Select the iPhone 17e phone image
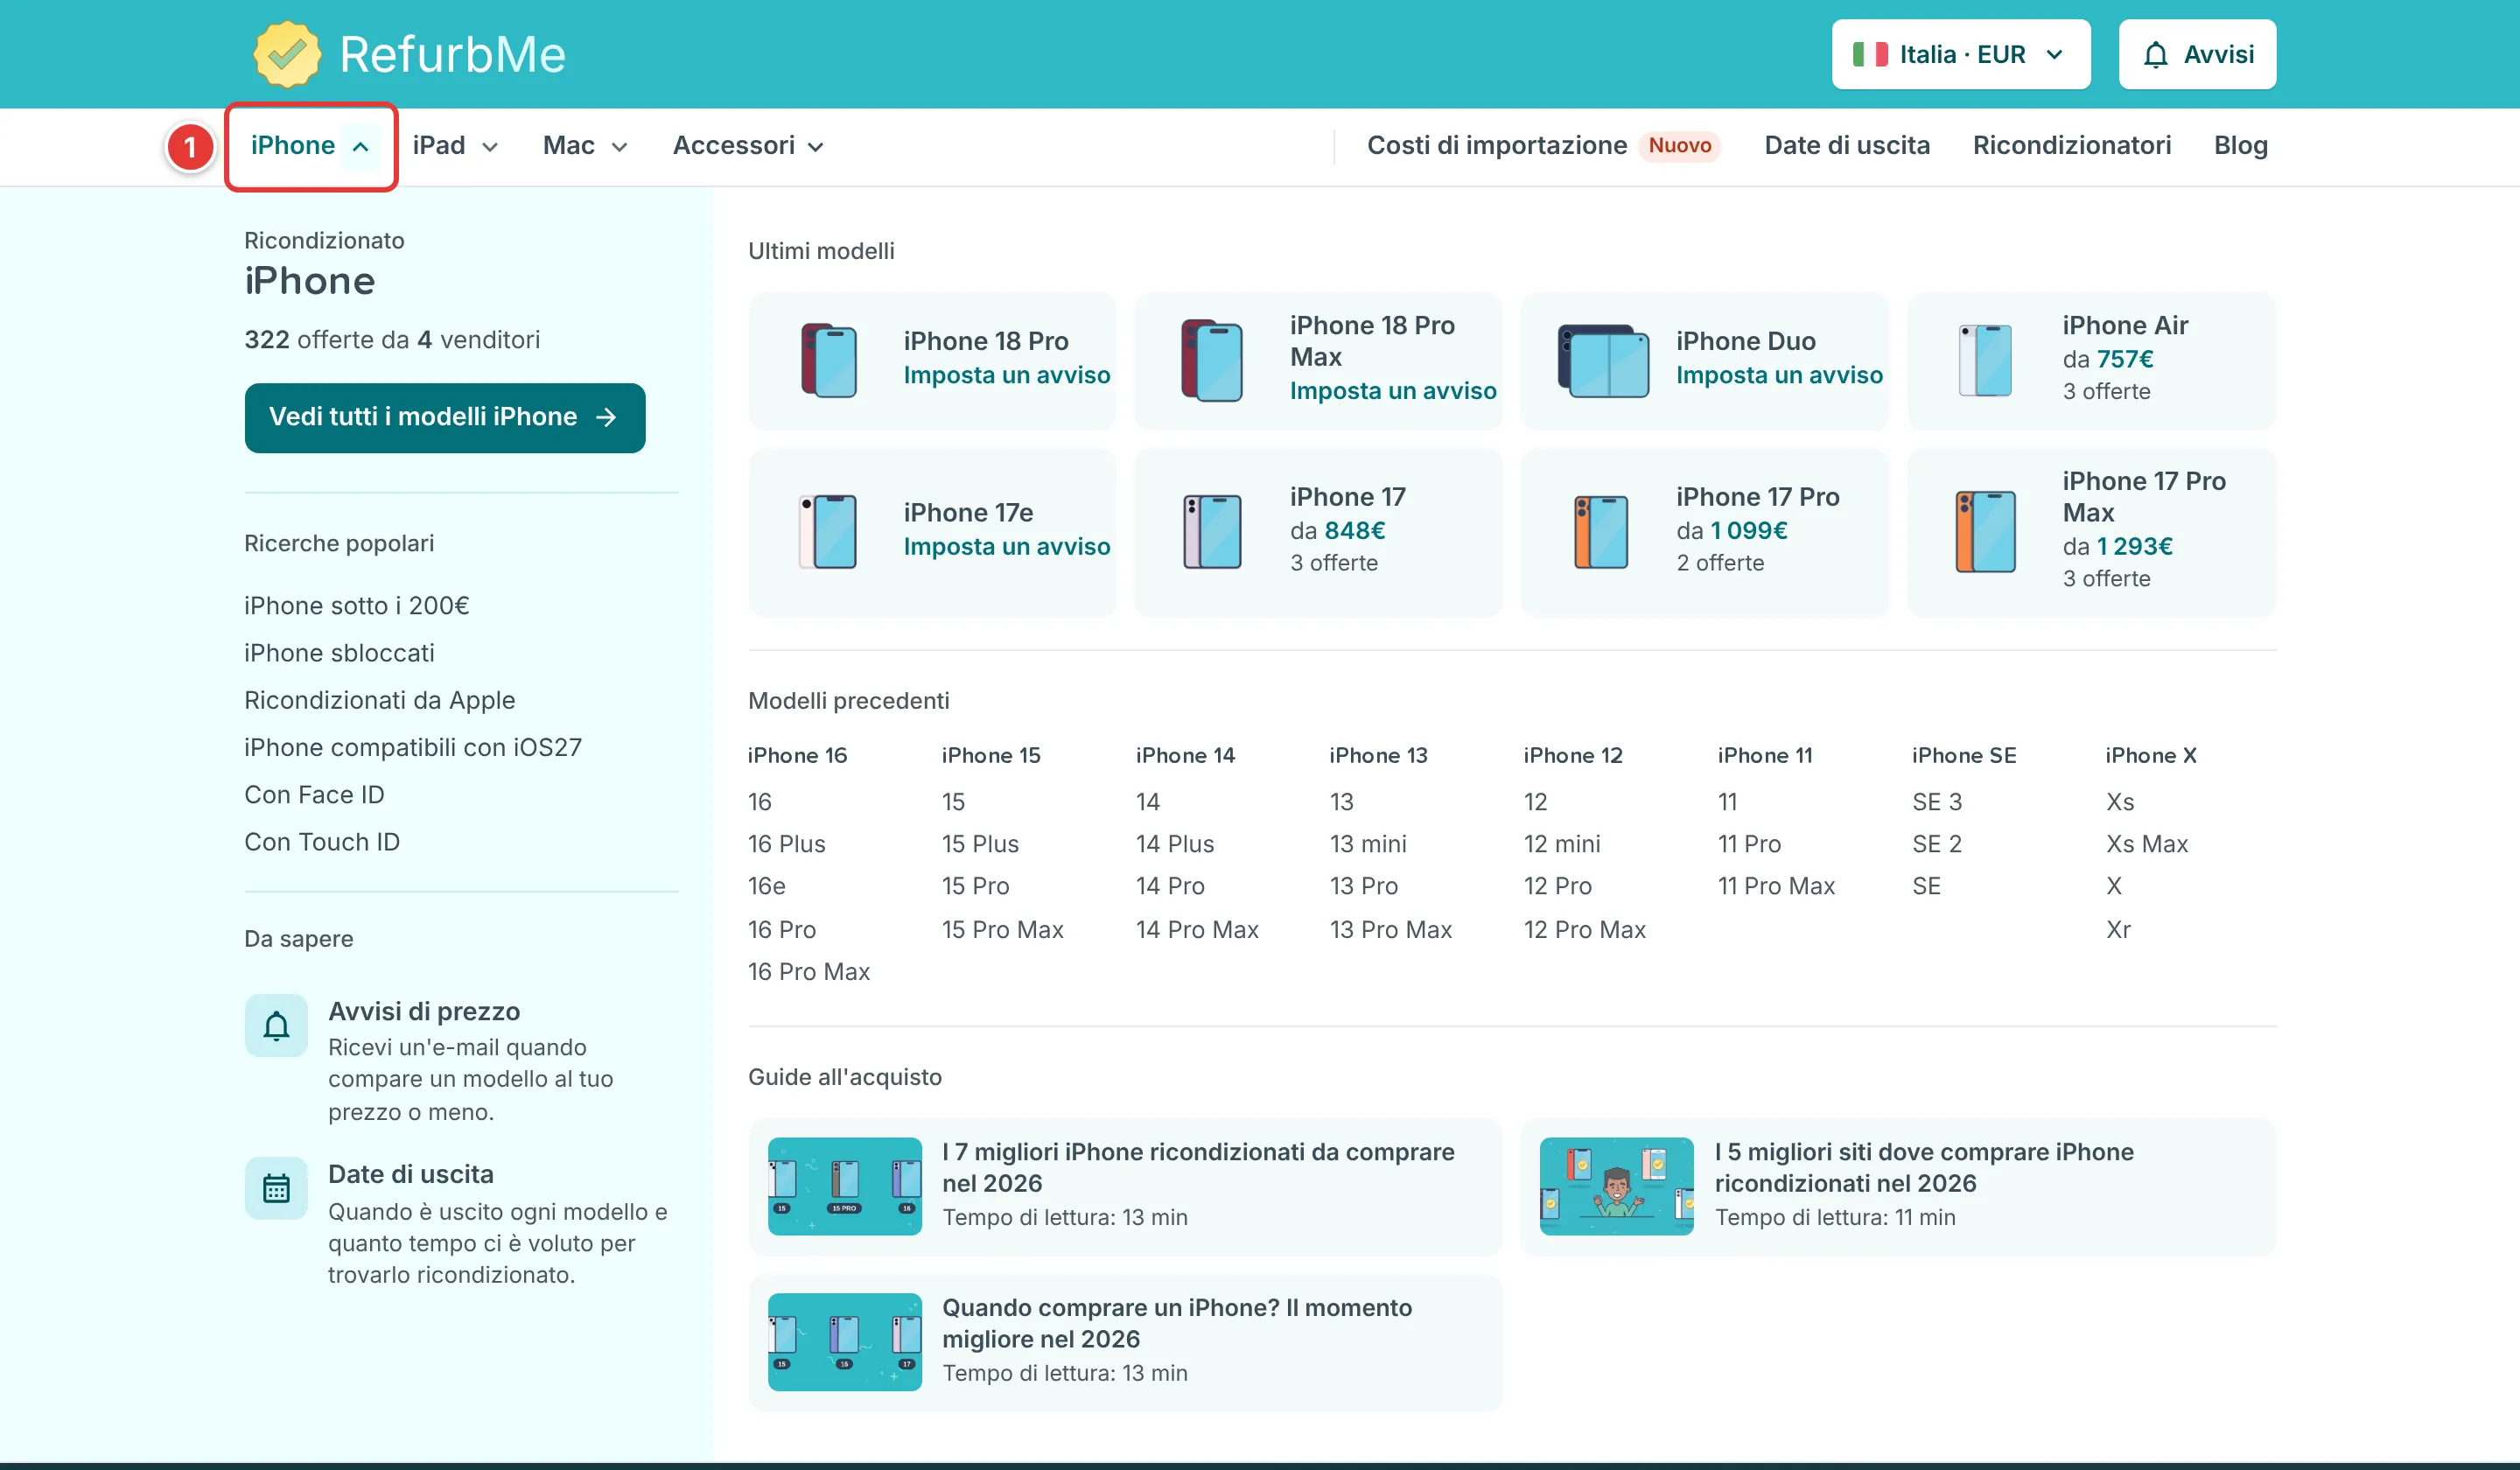This screenshot has height=1470, width=2520. (829, 531)
